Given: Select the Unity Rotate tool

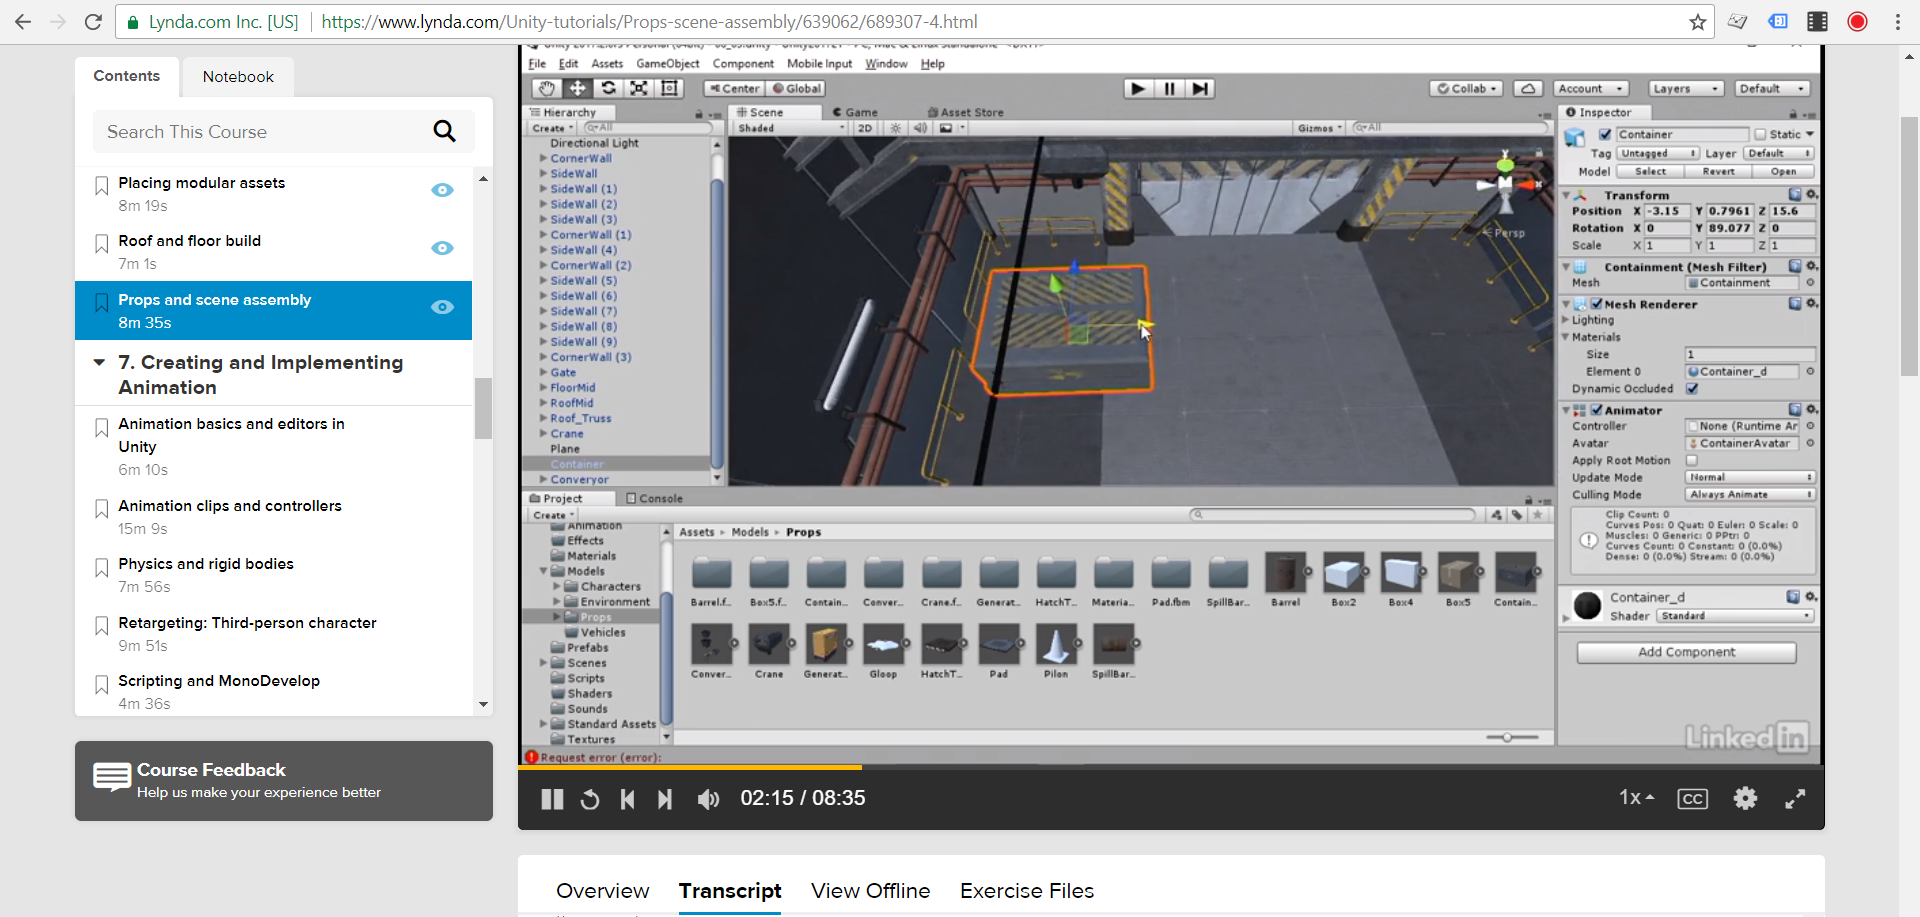Looking at the screenshot, I should [608, 89].
